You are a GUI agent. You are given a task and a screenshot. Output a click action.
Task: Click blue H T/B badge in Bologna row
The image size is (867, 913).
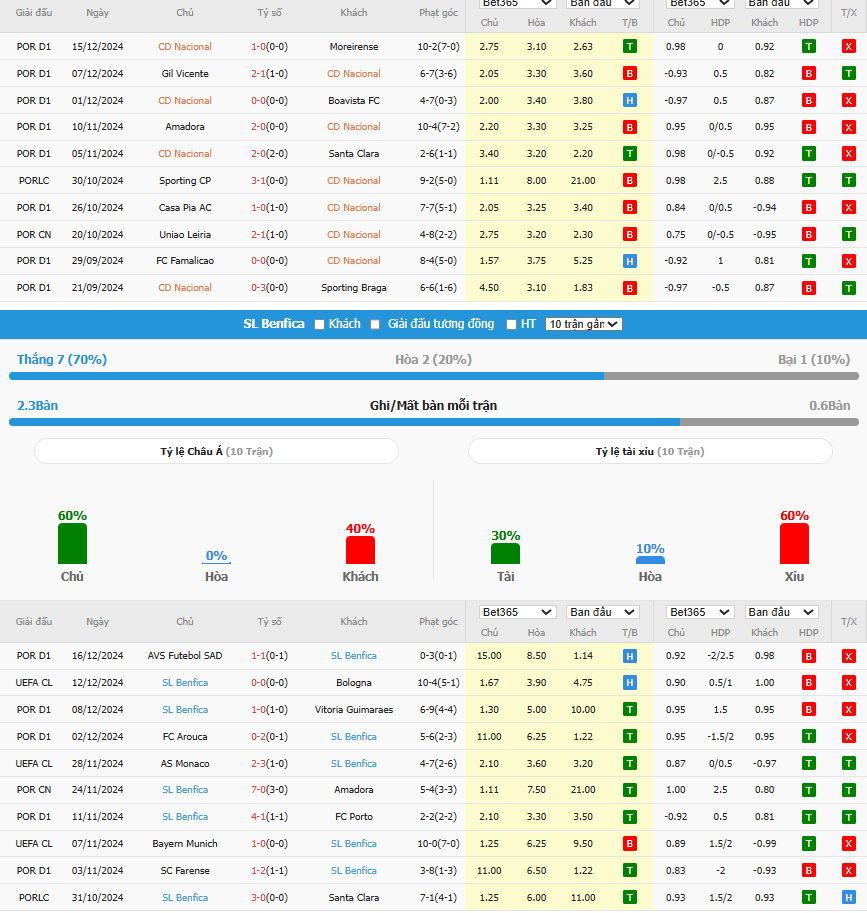[x=629, y=682]
